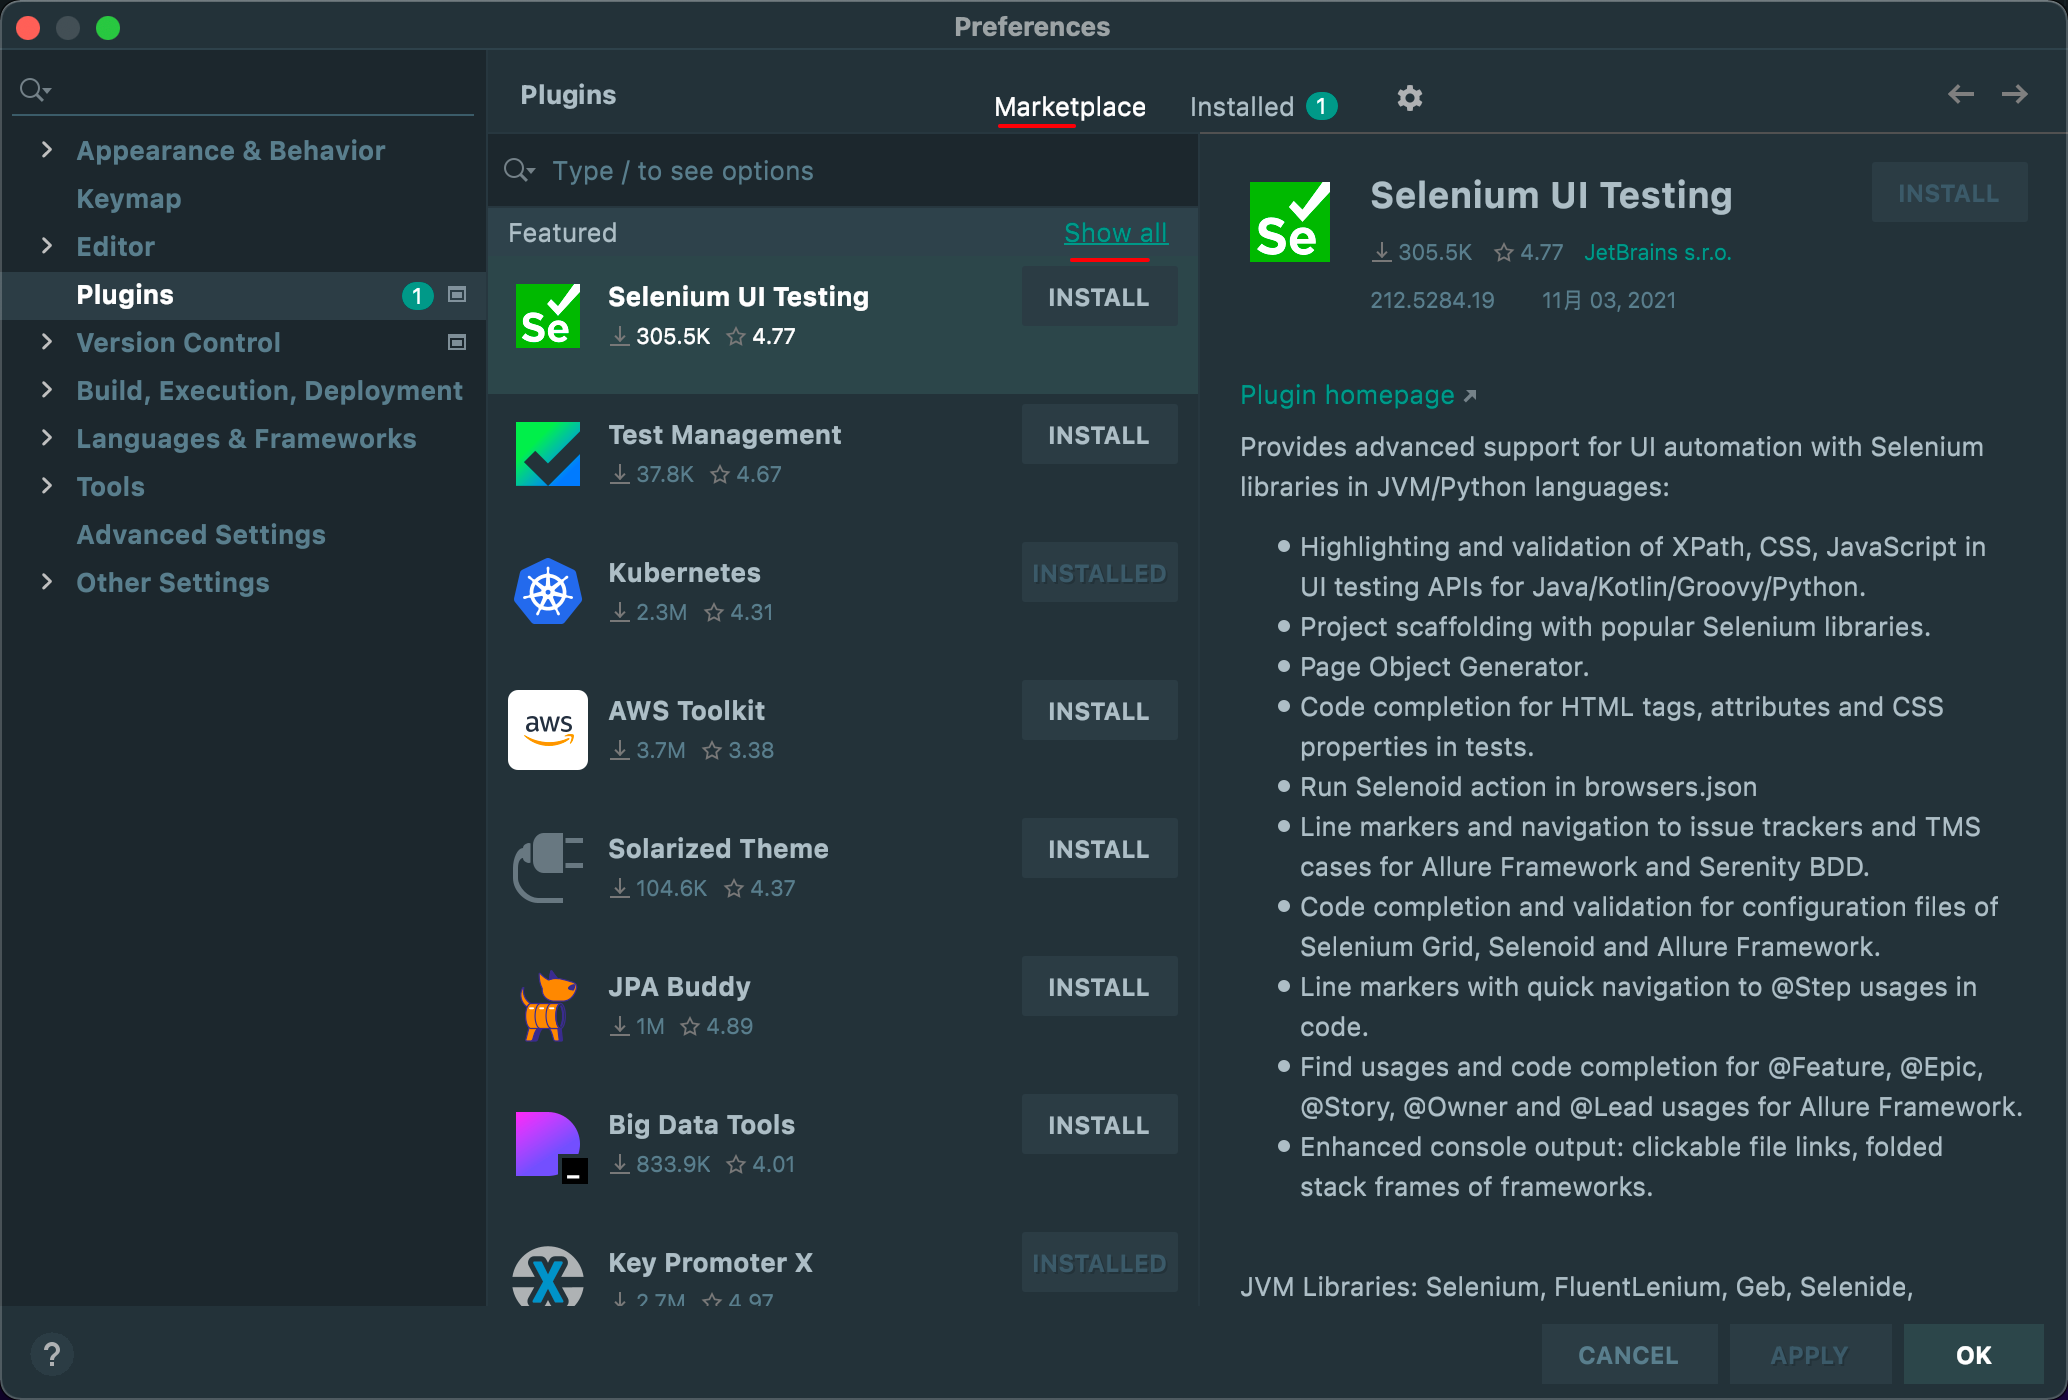This screenshot has width=2068, height=1400.
Task: Install the Solarized Theme plugin
Action: (x=1098, y=849)
